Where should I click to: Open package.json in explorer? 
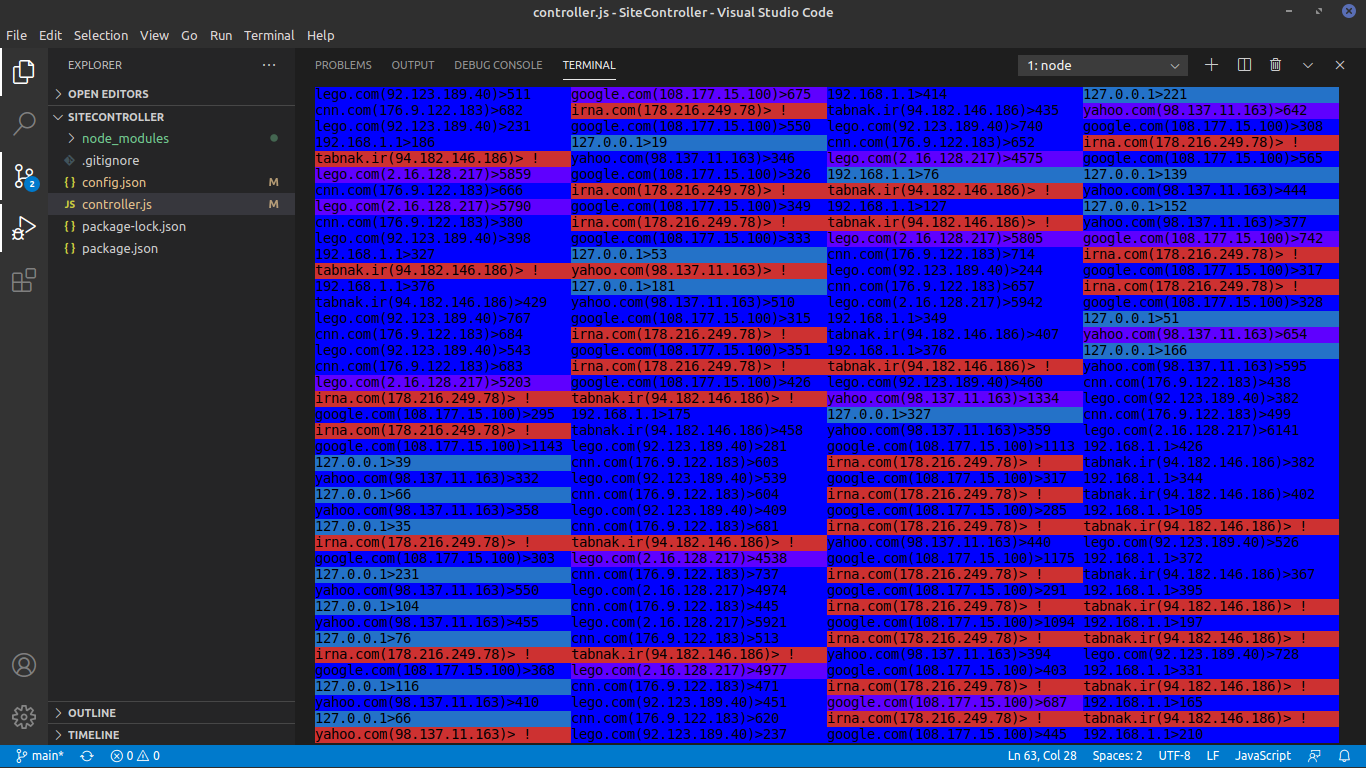172,248
